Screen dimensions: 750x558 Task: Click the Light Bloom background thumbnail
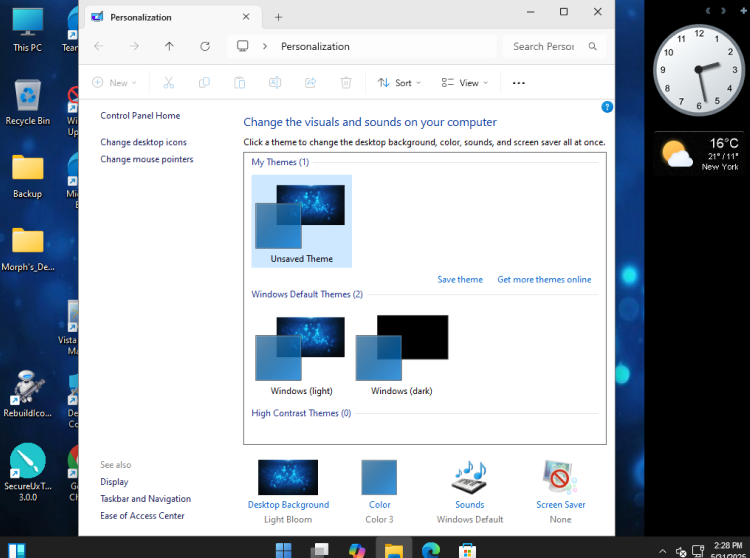coord(288,477)
